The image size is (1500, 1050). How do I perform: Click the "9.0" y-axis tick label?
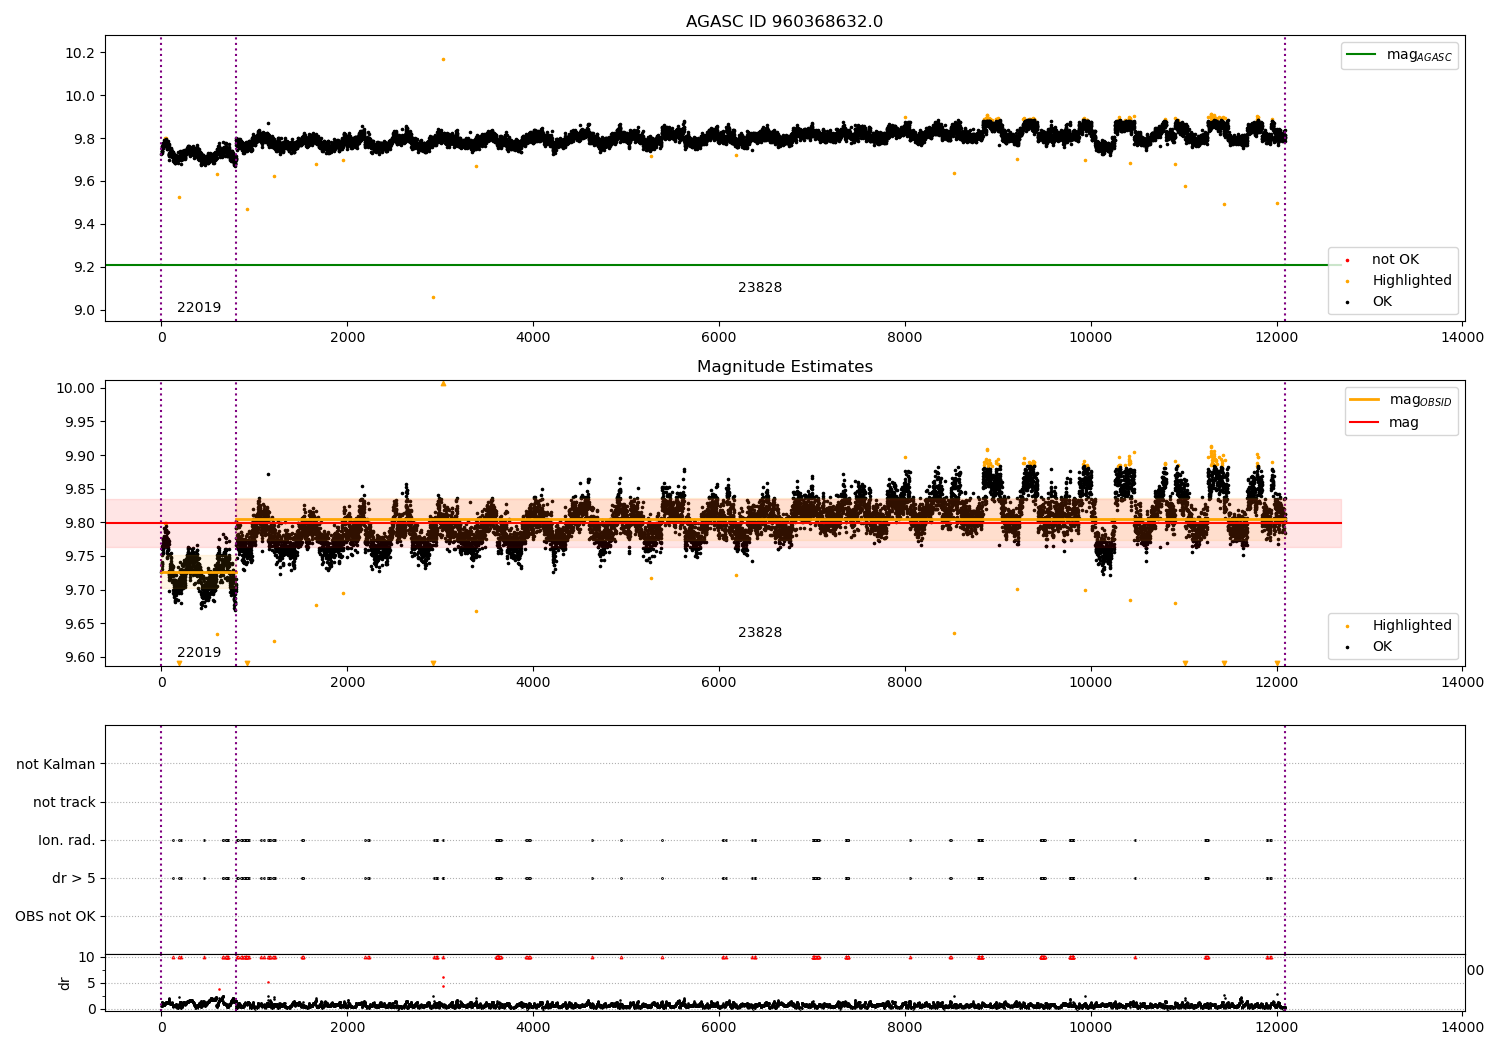tap(82, 310)
